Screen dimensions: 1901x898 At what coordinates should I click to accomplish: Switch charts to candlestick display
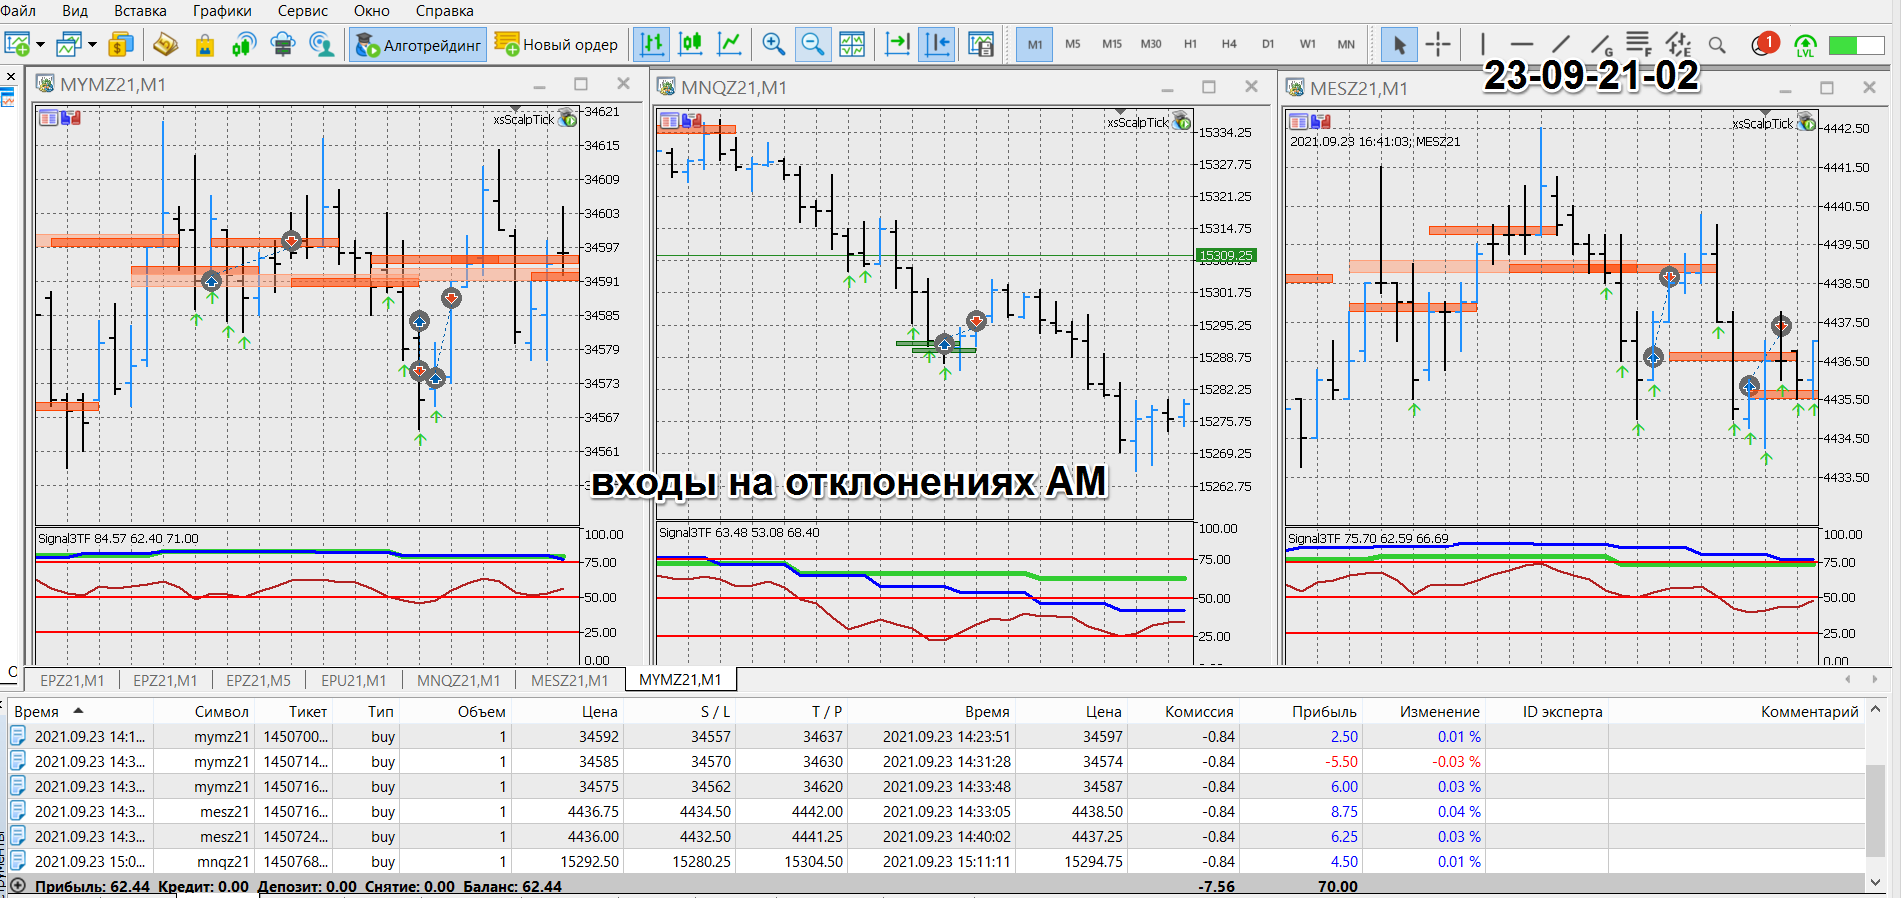pos(691,44)
